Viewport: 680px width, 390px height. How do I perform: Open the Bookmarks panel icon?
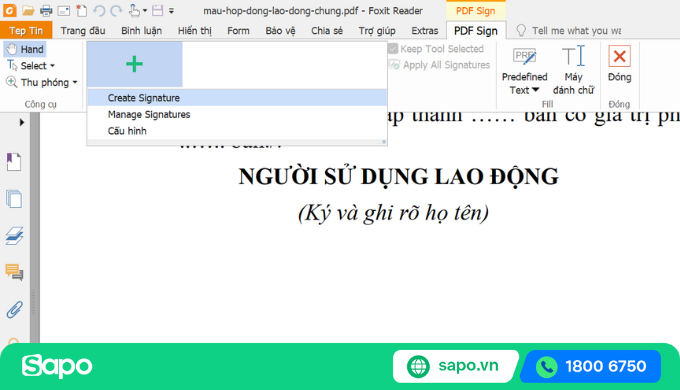pyautogui.click(x=14, y=162)
